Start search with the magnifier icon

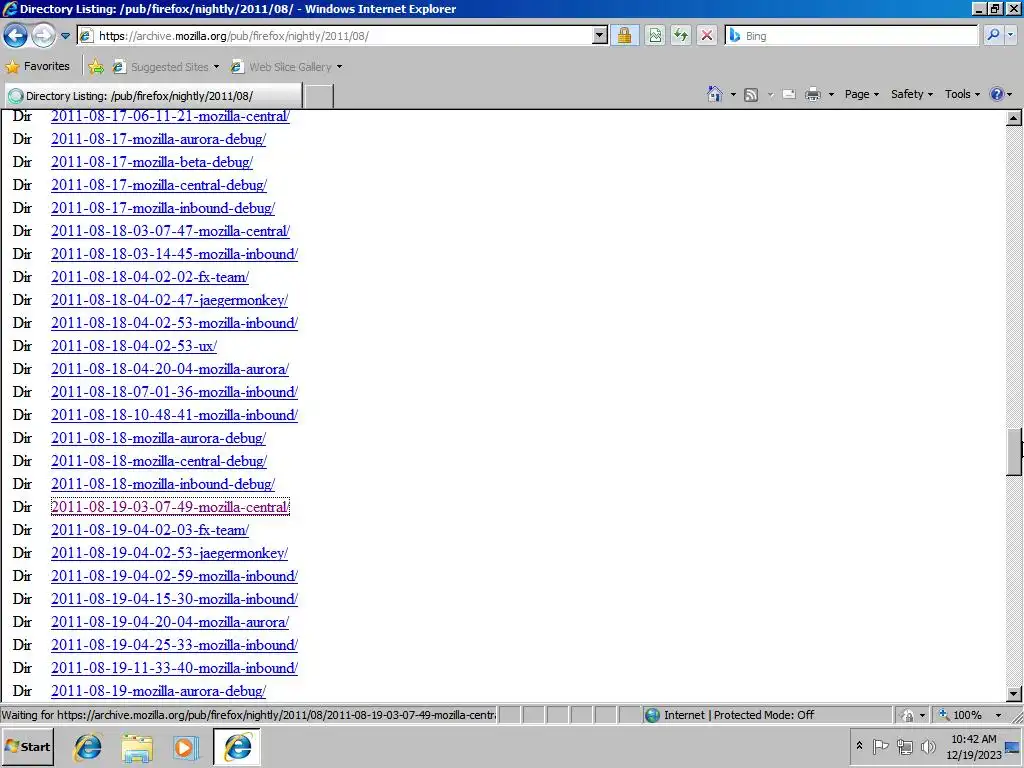(993, 35)
